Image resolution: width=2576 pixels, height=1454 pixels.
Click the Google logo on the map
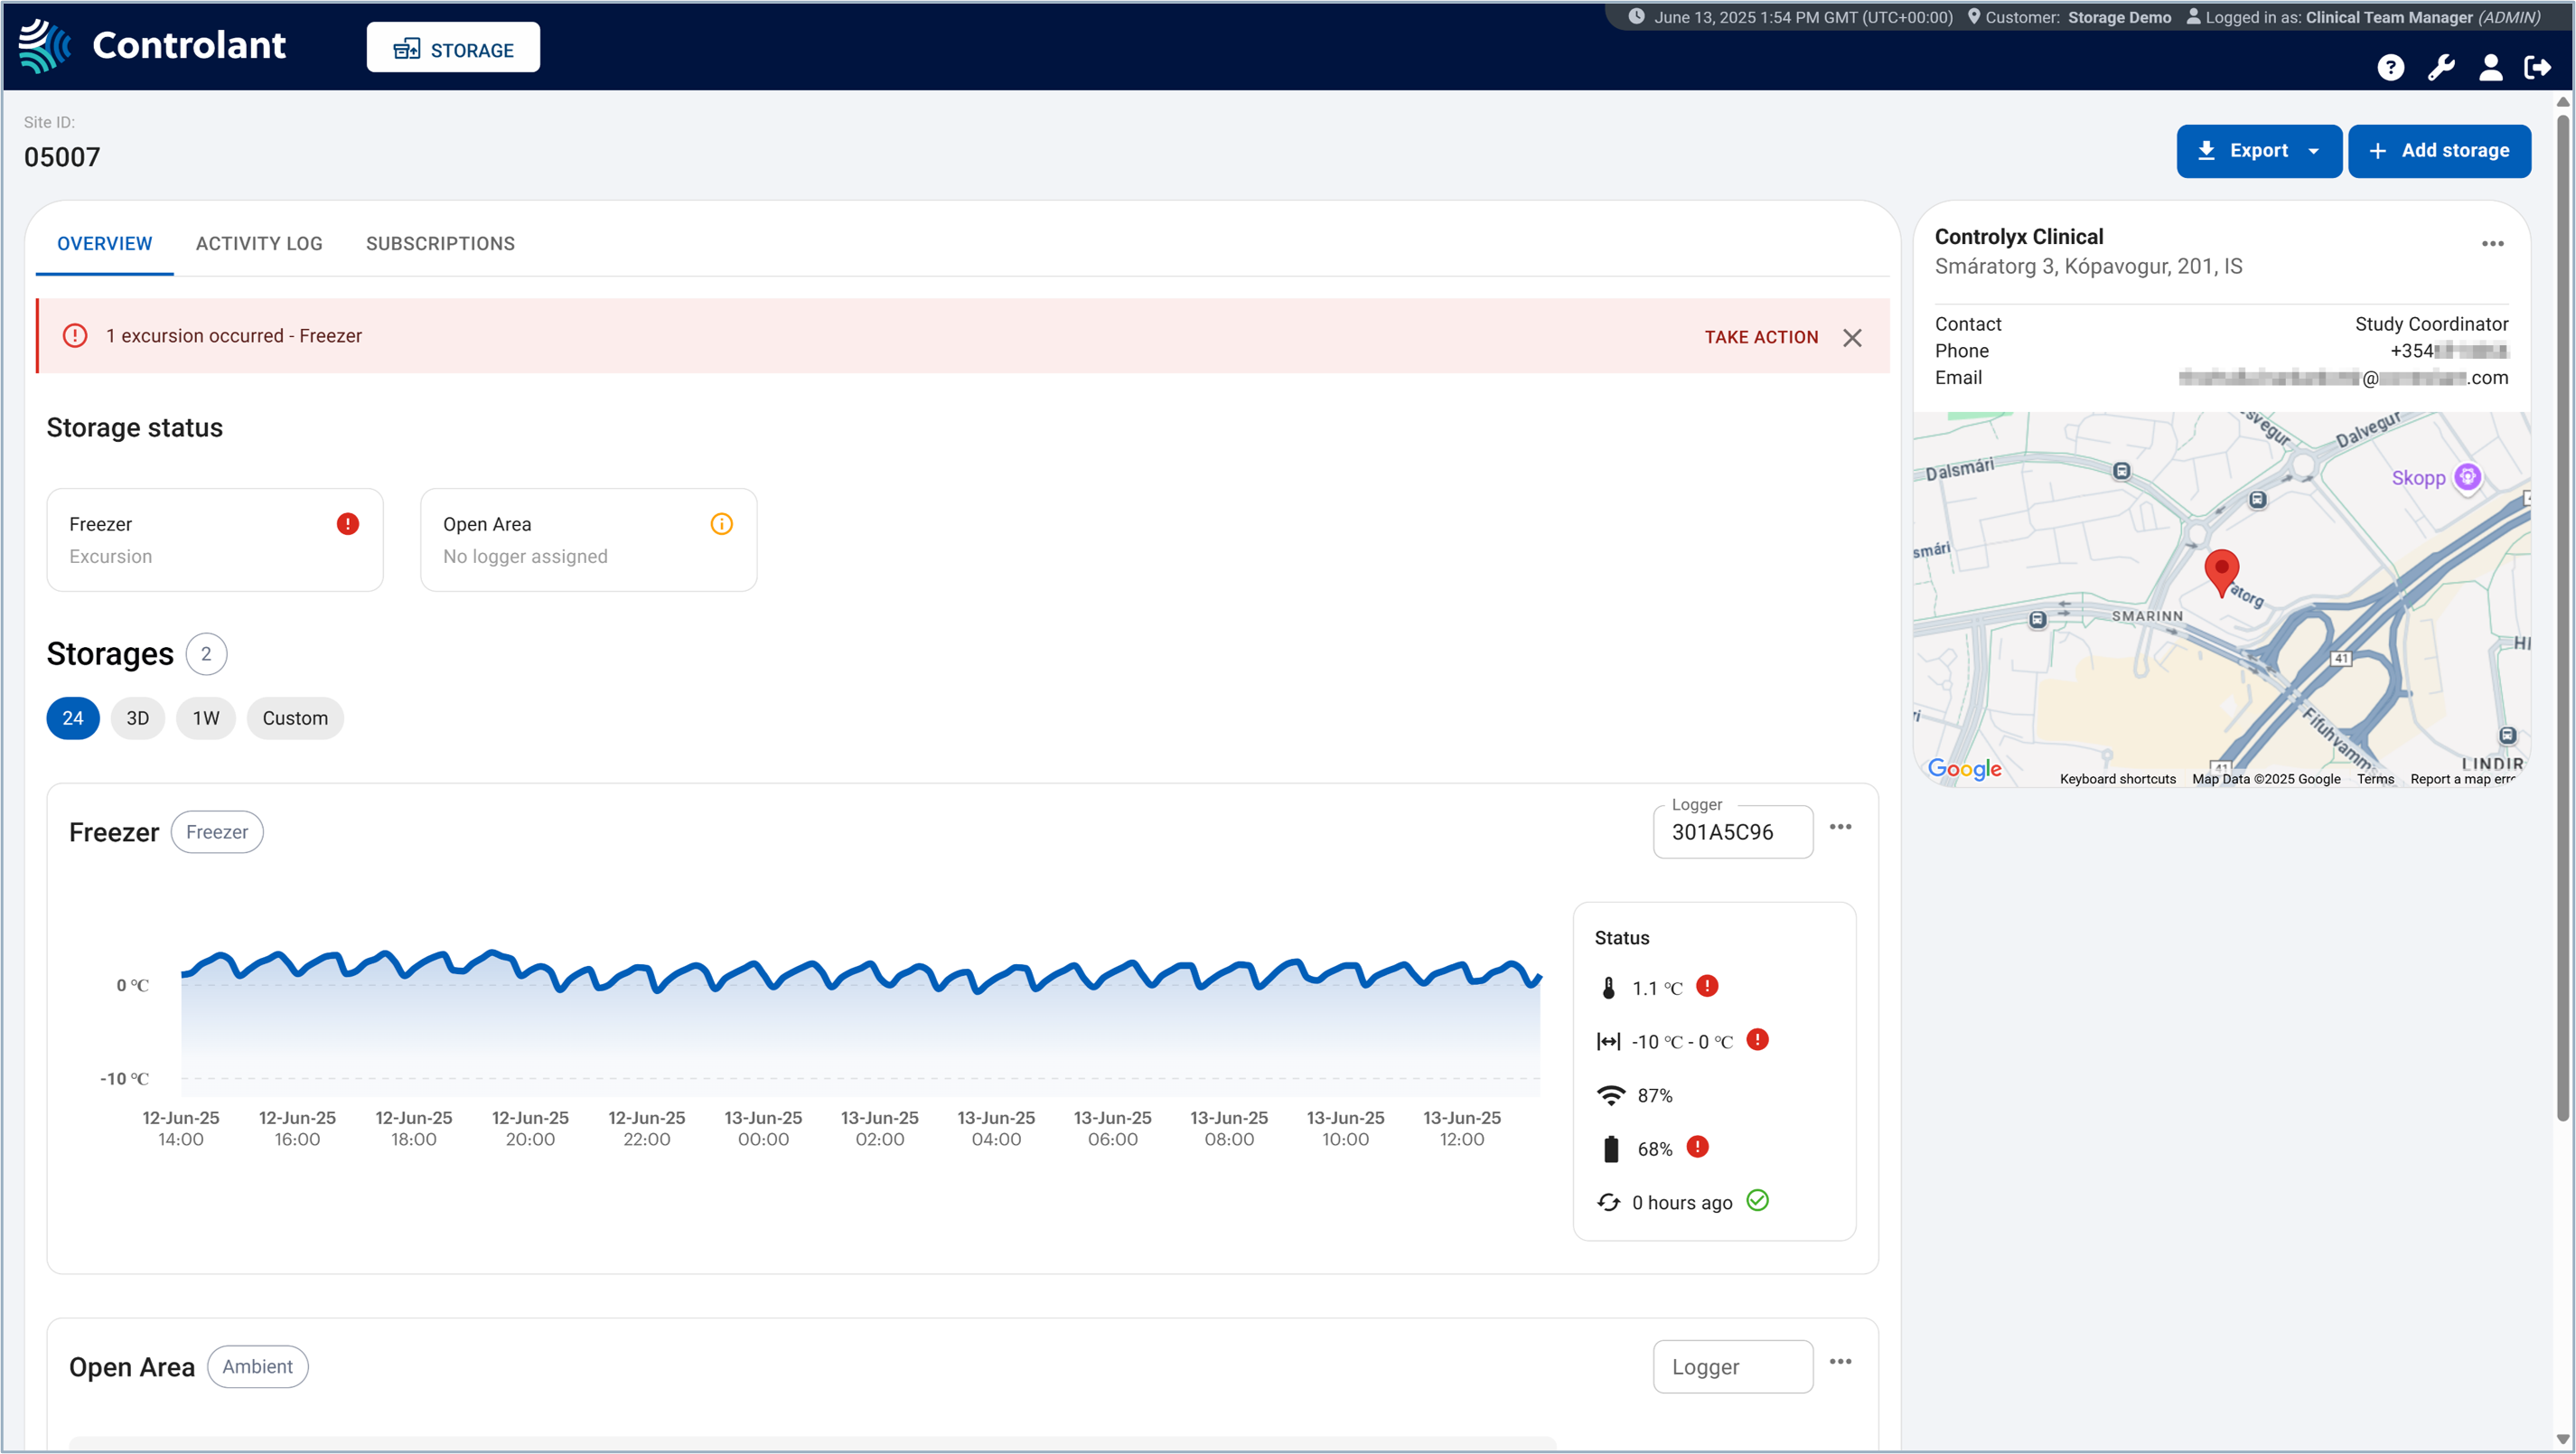pyautogui.click(x=1964, y=769)
